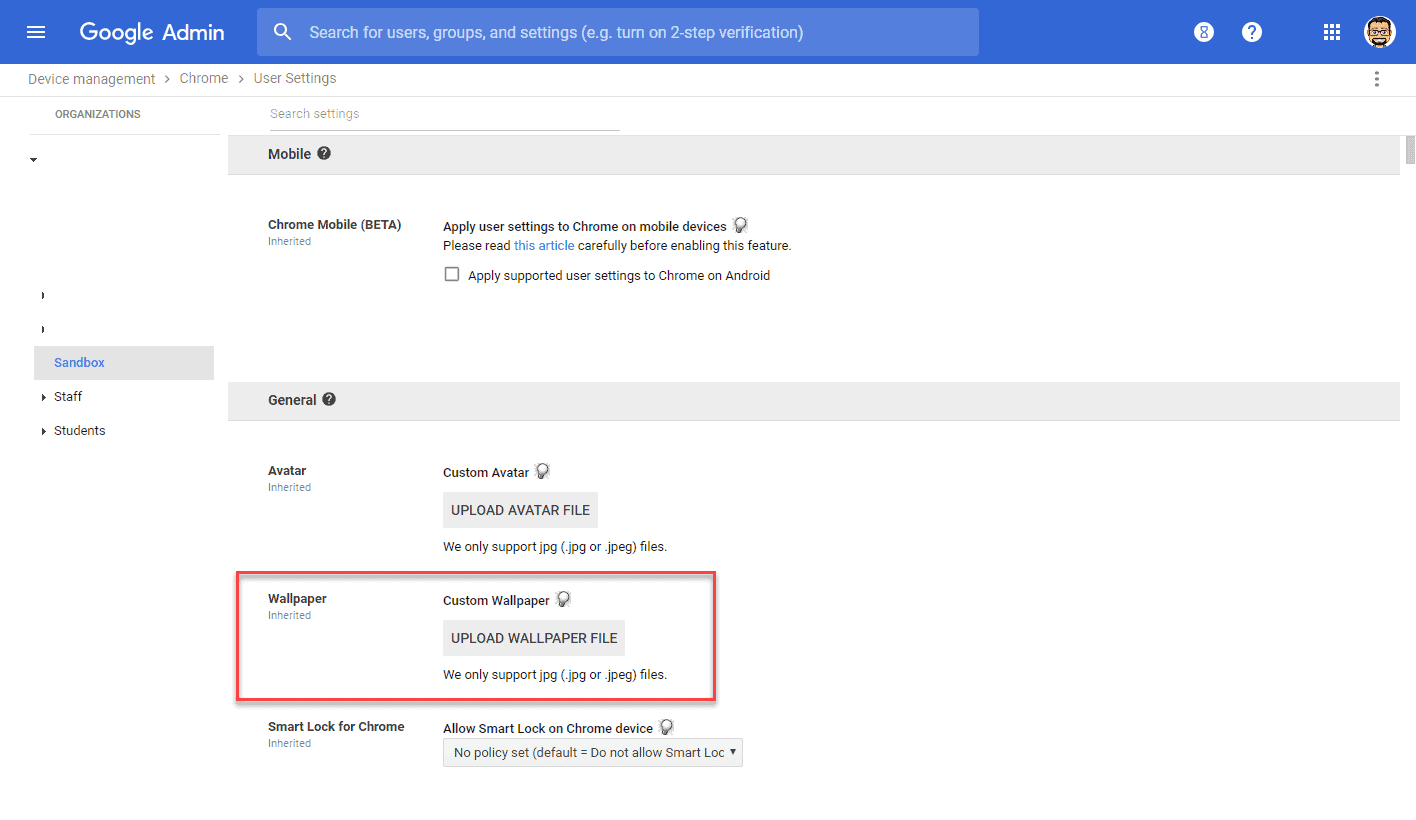
Task: Click the vertical scrollbar thumb
Action: [1411, 150]
